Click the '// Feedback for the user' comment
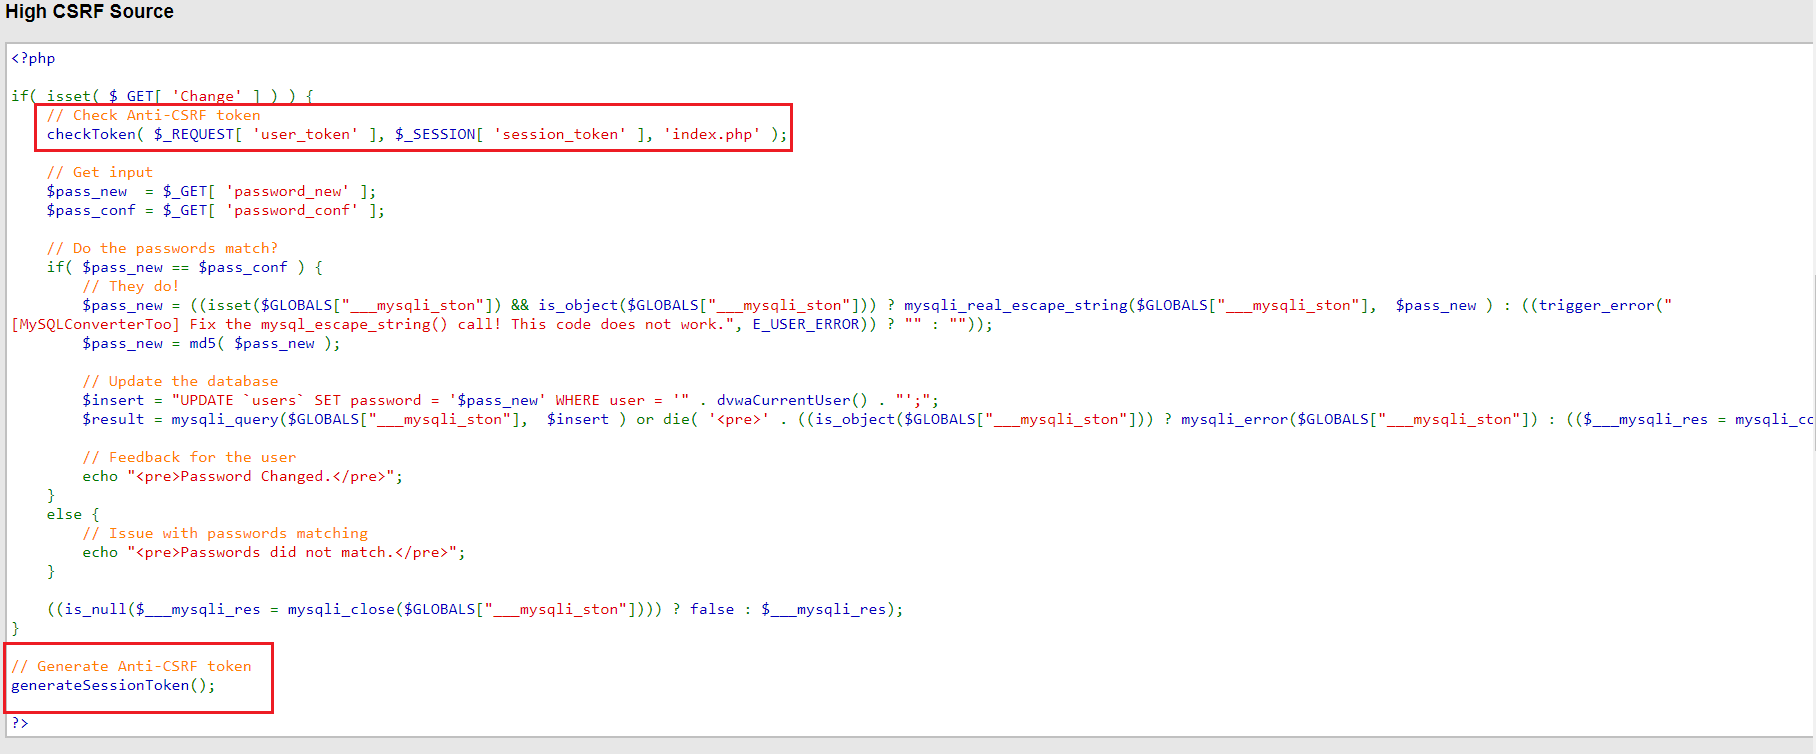This screenshot has height=754, width=1816. tap(189, 457)
